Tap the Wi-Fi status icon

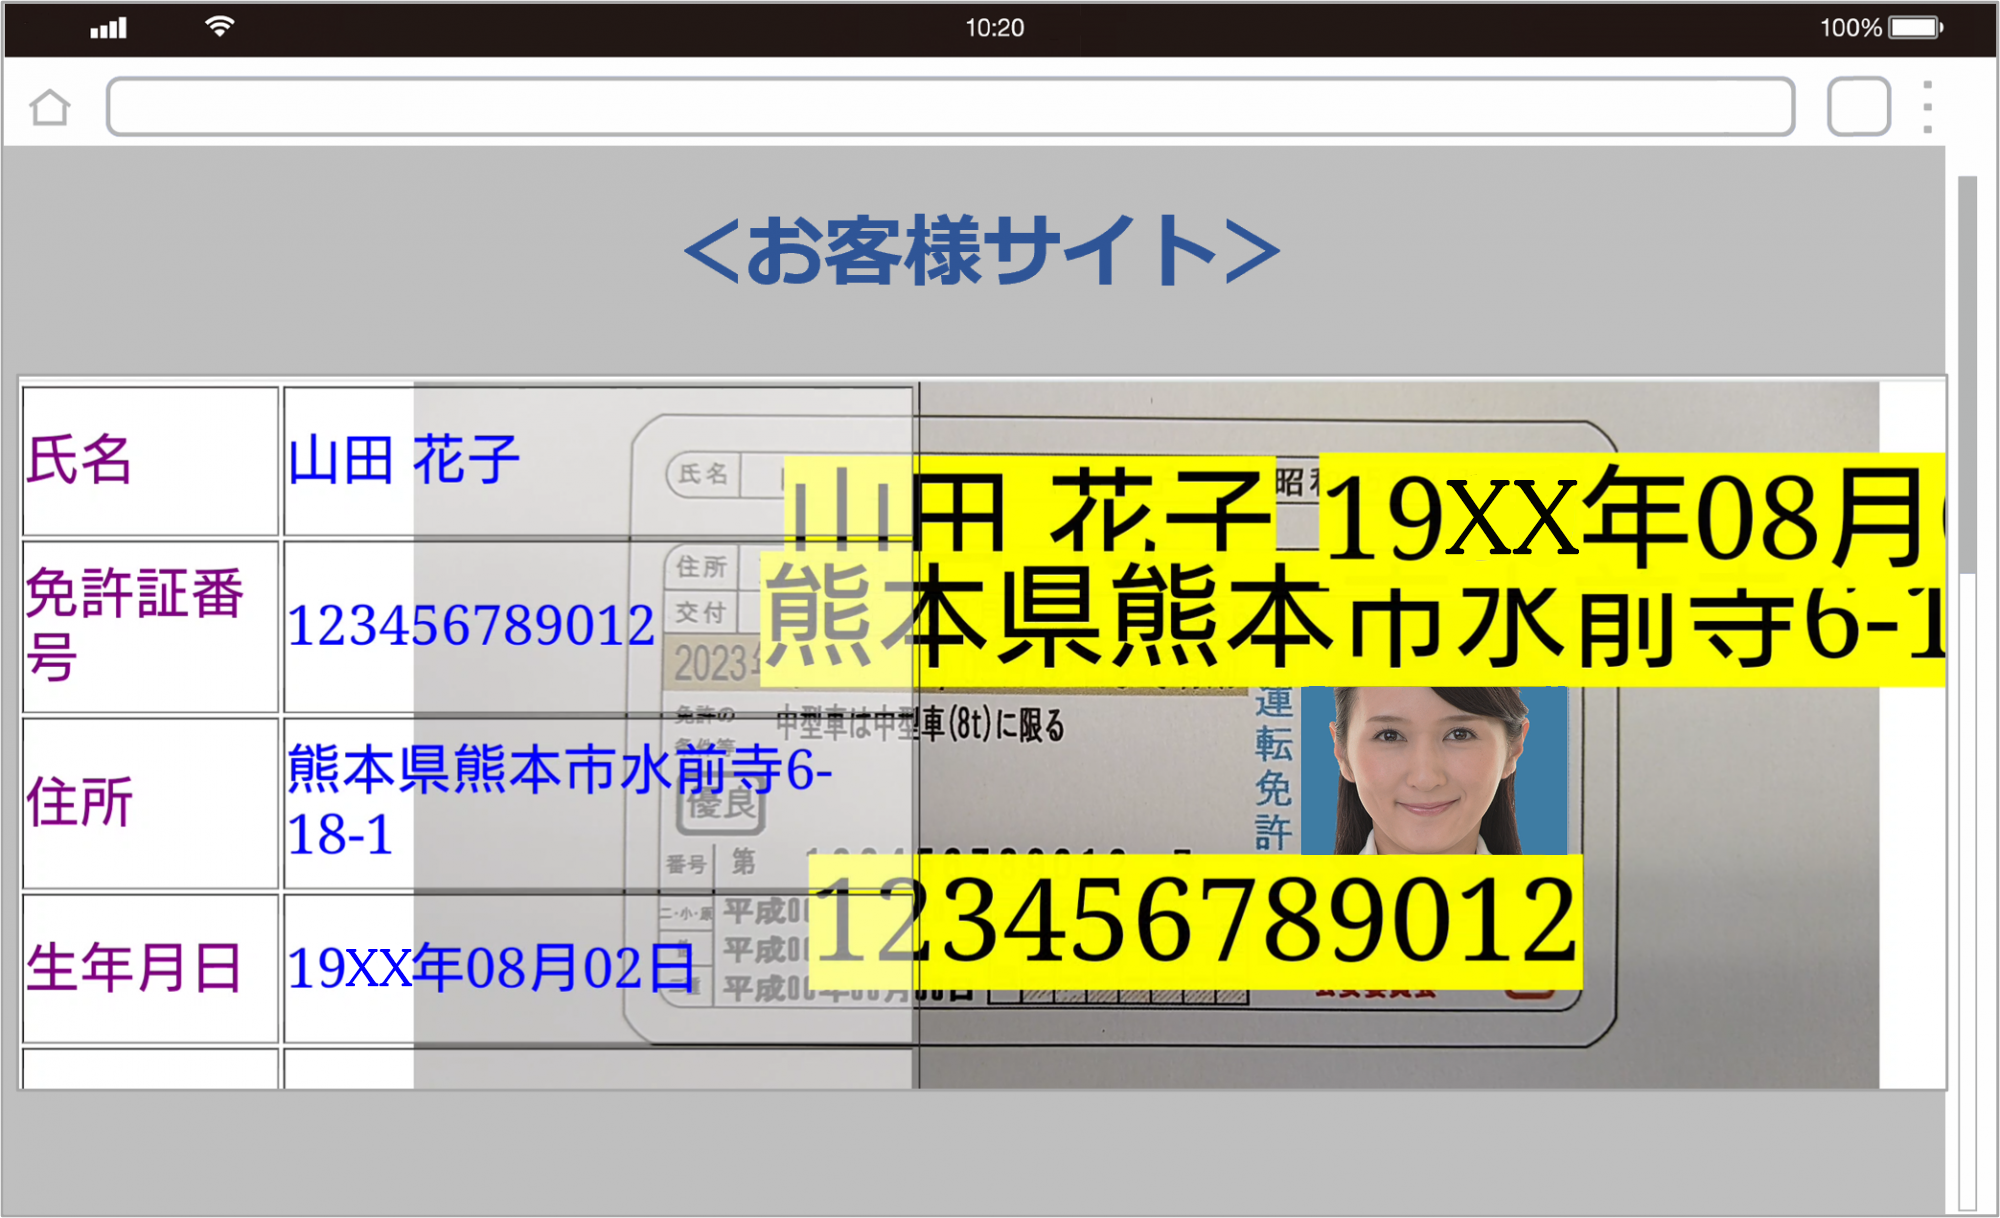[x=219, y=27]
